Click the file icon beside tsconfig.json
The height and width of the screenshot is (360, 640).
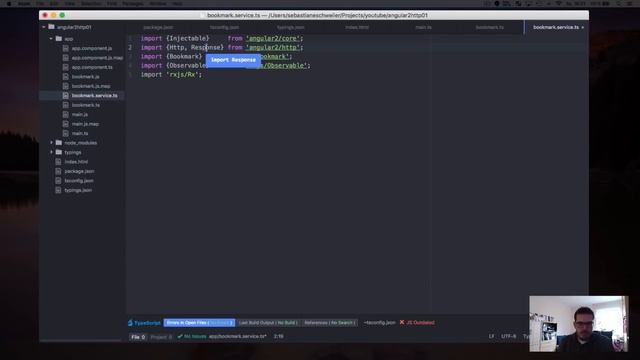58,180
